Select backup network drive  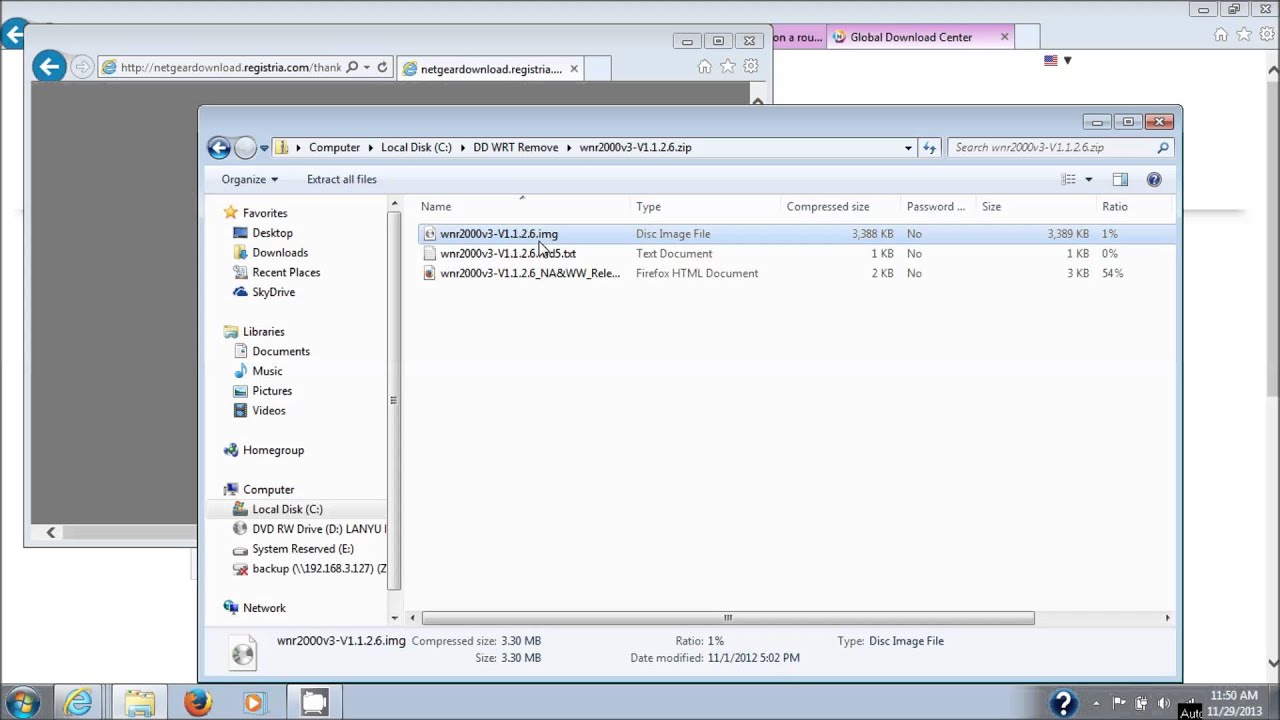click(319, 568)
